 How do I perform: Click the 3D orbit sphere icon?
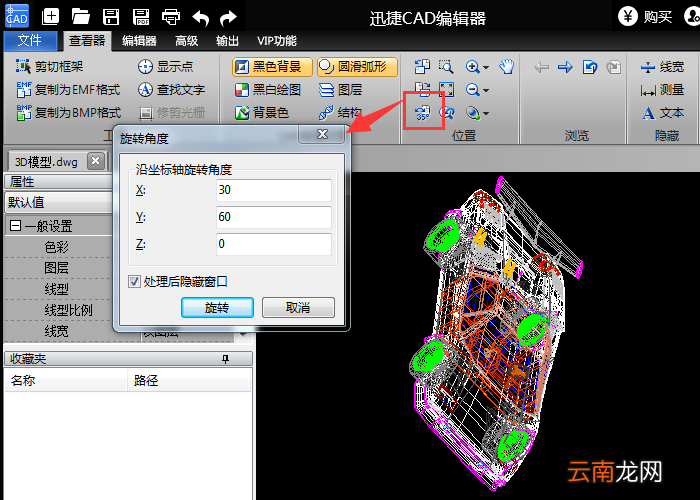[x=472, y=112]
